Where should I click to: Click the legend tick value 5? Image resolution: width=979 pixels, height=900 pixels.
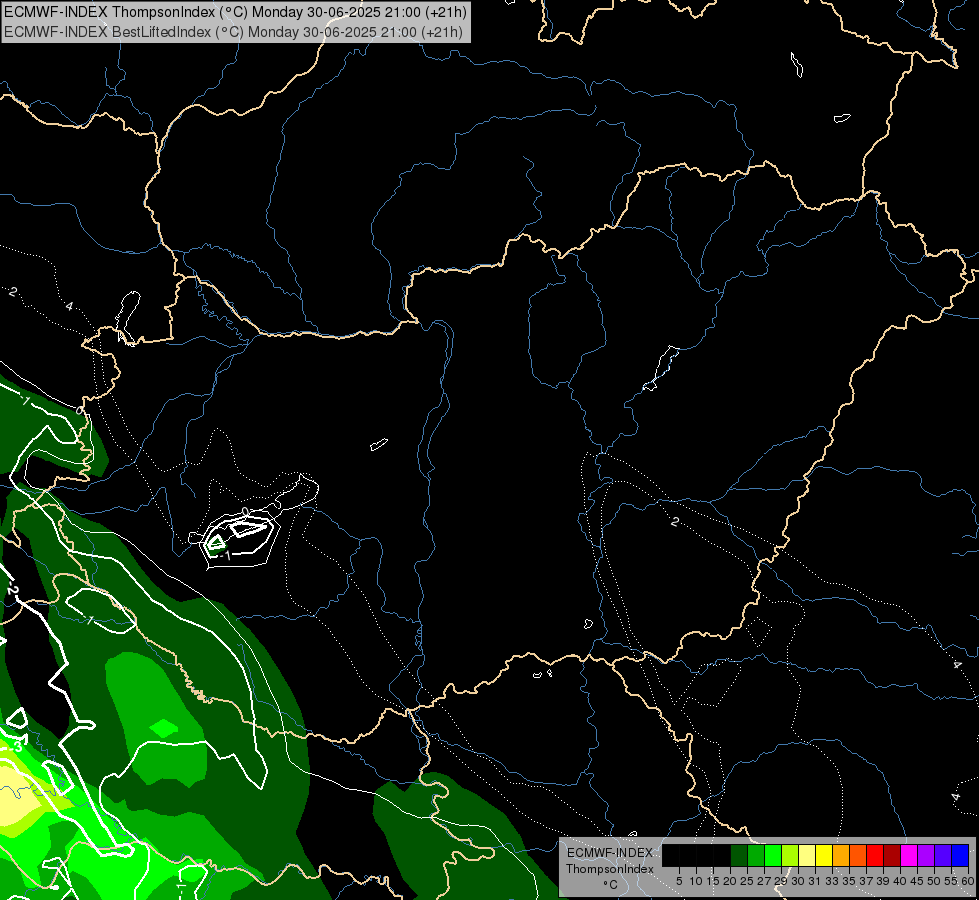coord(679,881)
